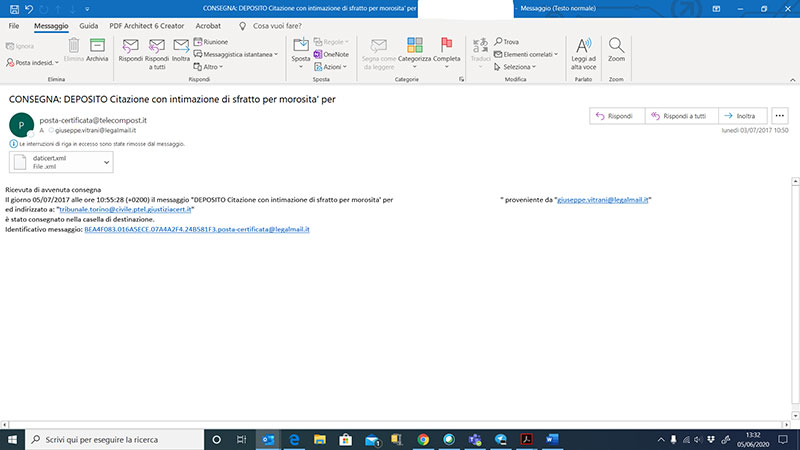
Task: Open the File tab
Action: (14, 26)
